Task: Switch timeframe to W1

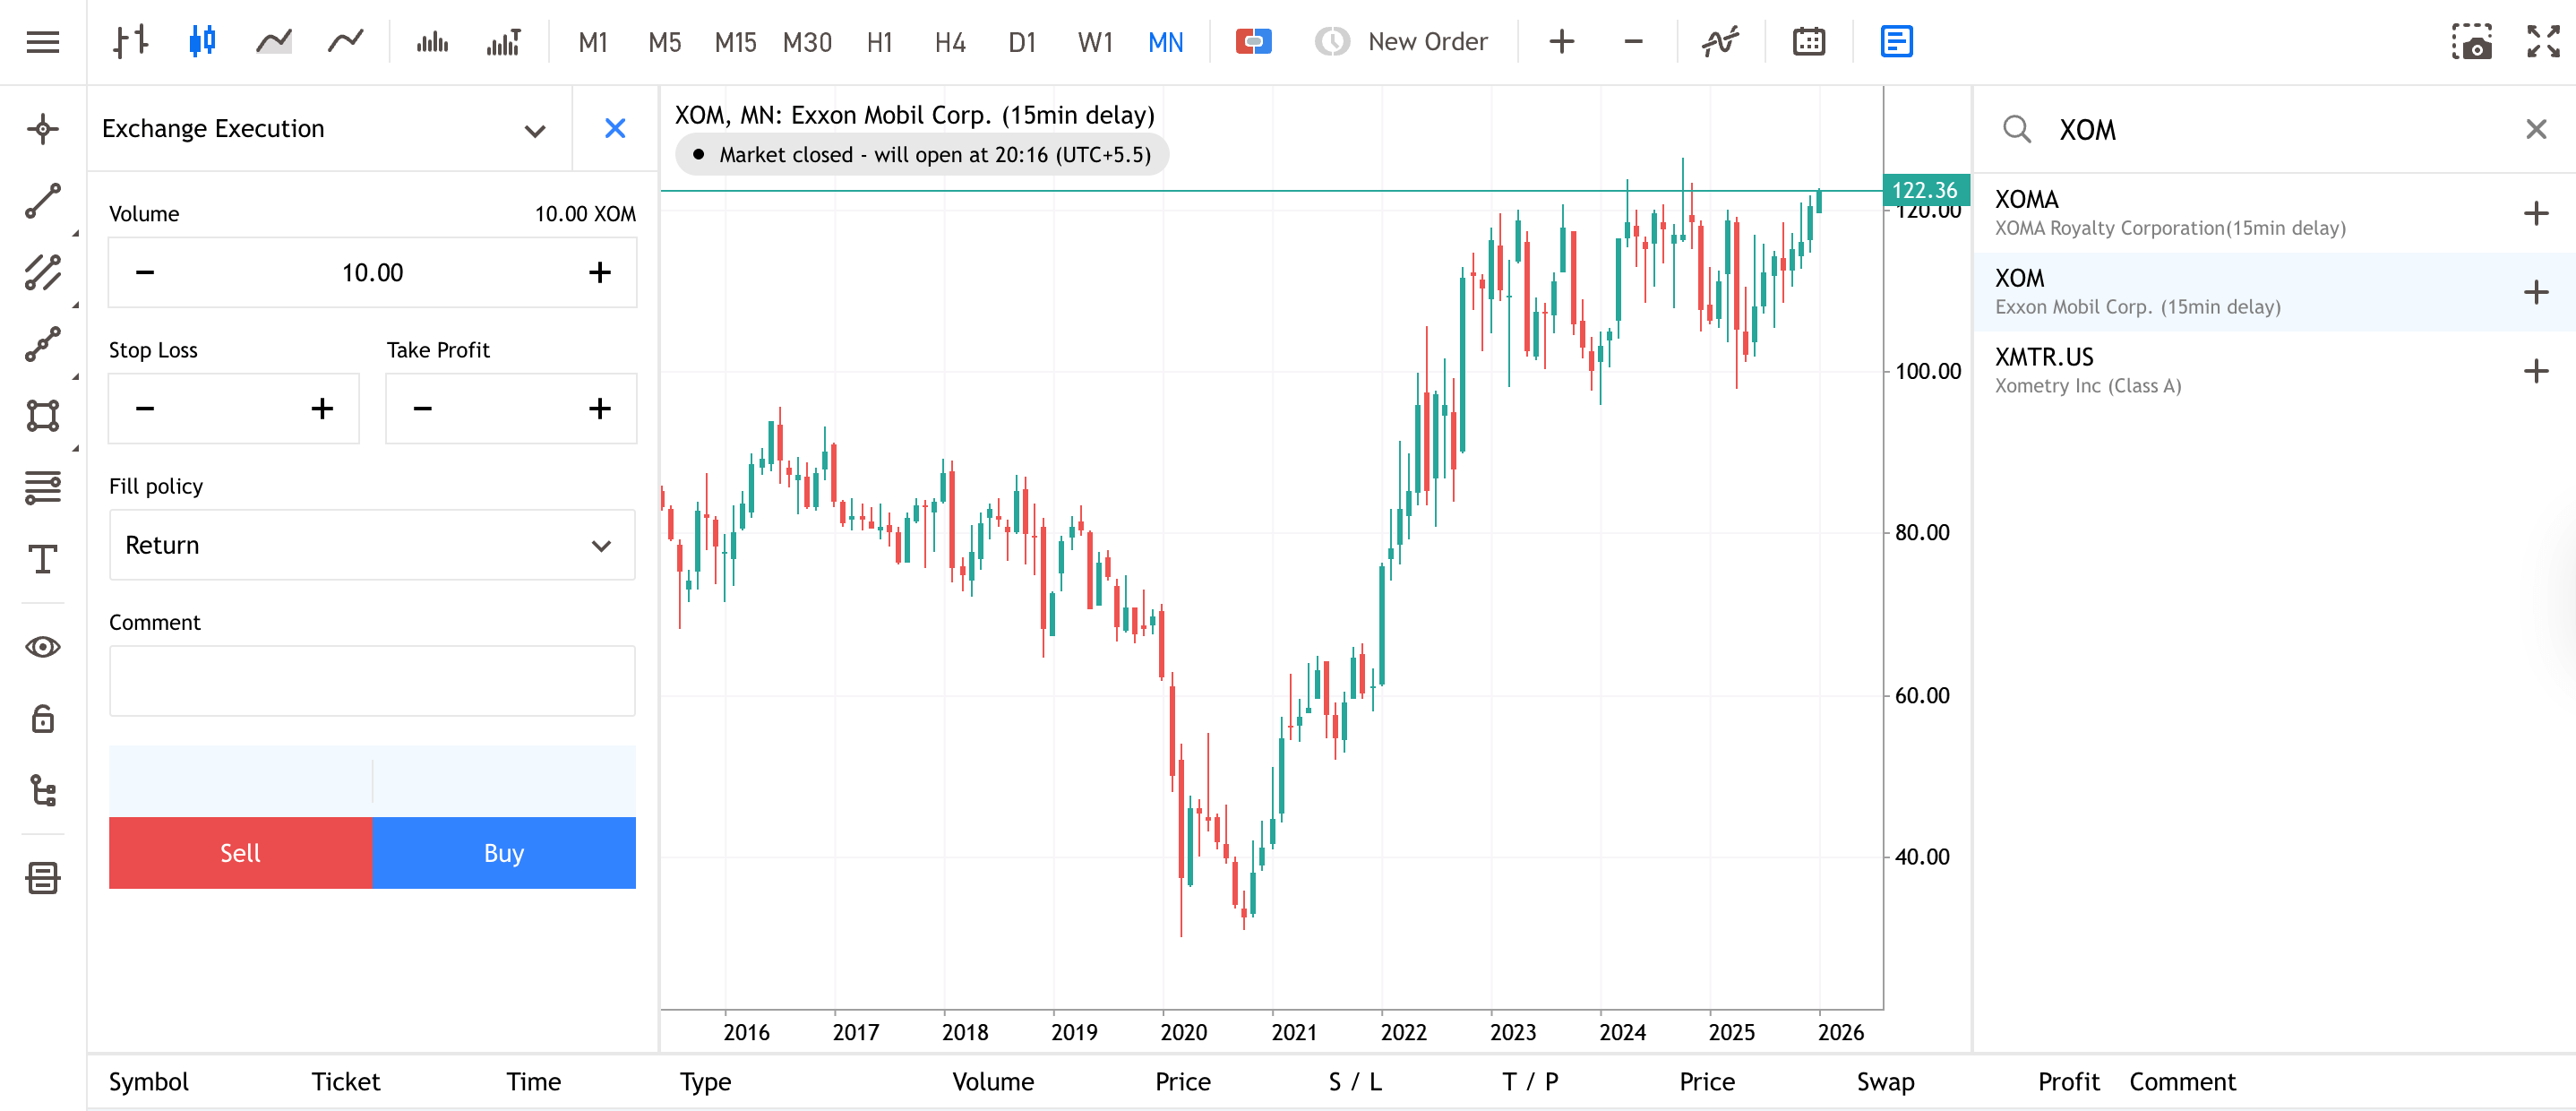Action: click(x=1094, y=41)
